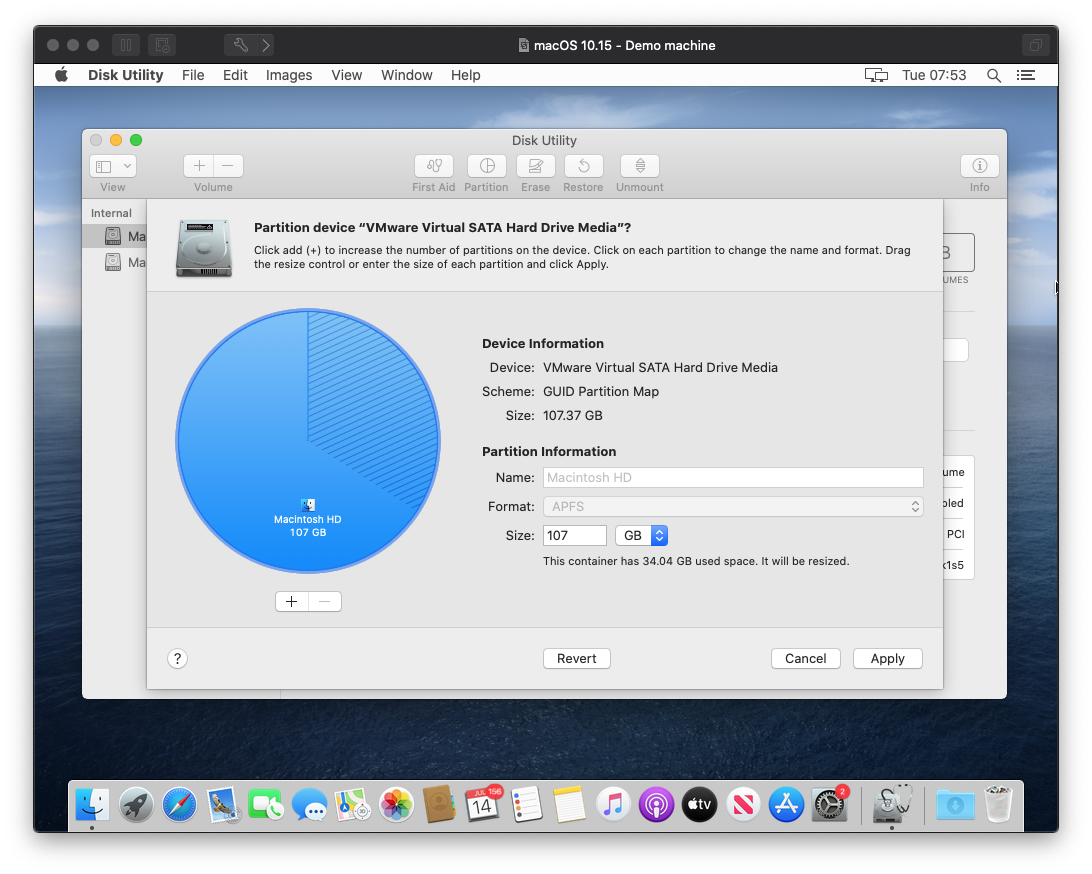Image resolution: width=1092 pixels, height=874 pixels.
Task: Add a partition with the plus button below the pie chart
Action: coord(292,602)
